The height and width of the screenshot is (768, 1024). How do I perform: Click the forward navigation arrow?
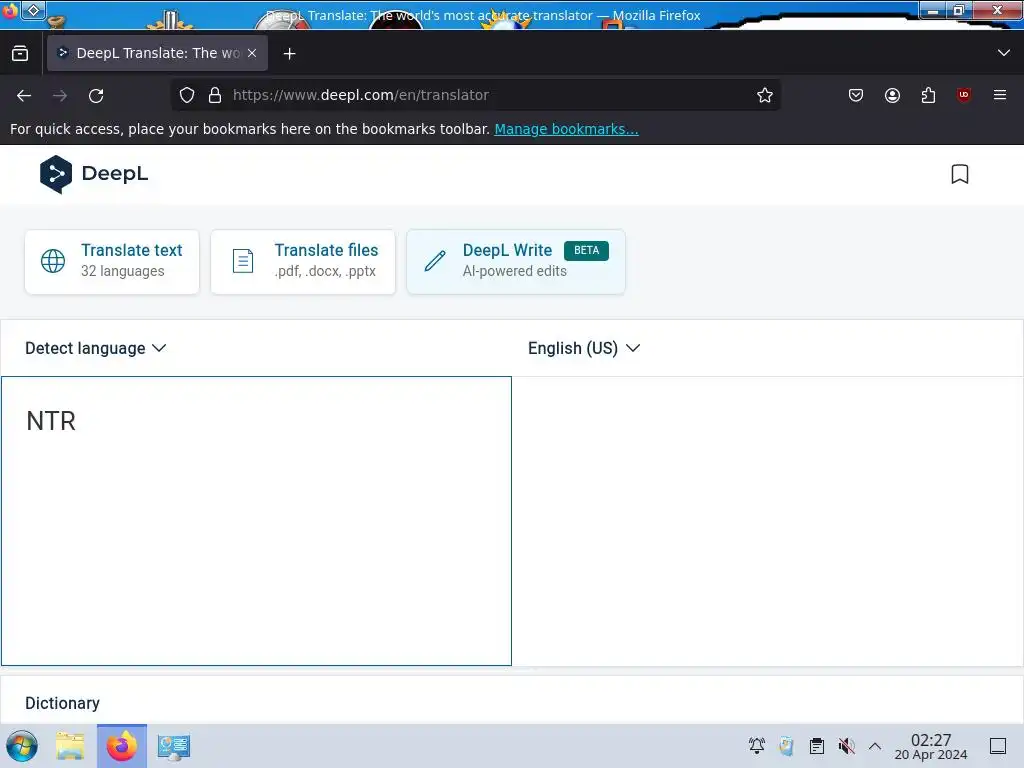[60, 95]
